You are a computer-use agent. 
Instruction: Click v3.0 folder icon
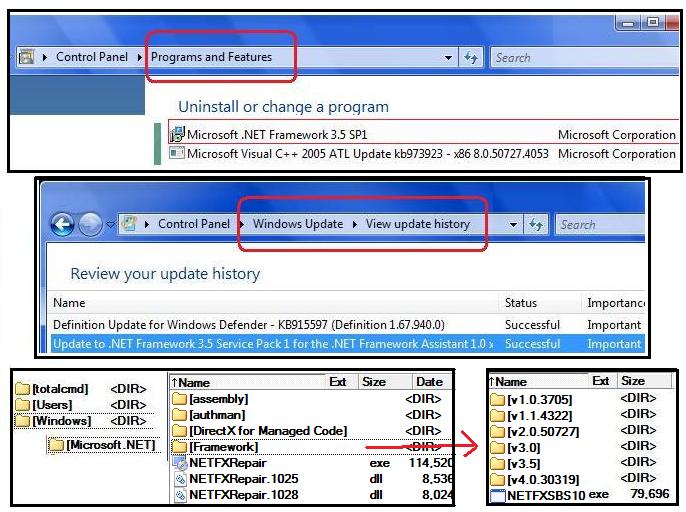coord(497,448)
